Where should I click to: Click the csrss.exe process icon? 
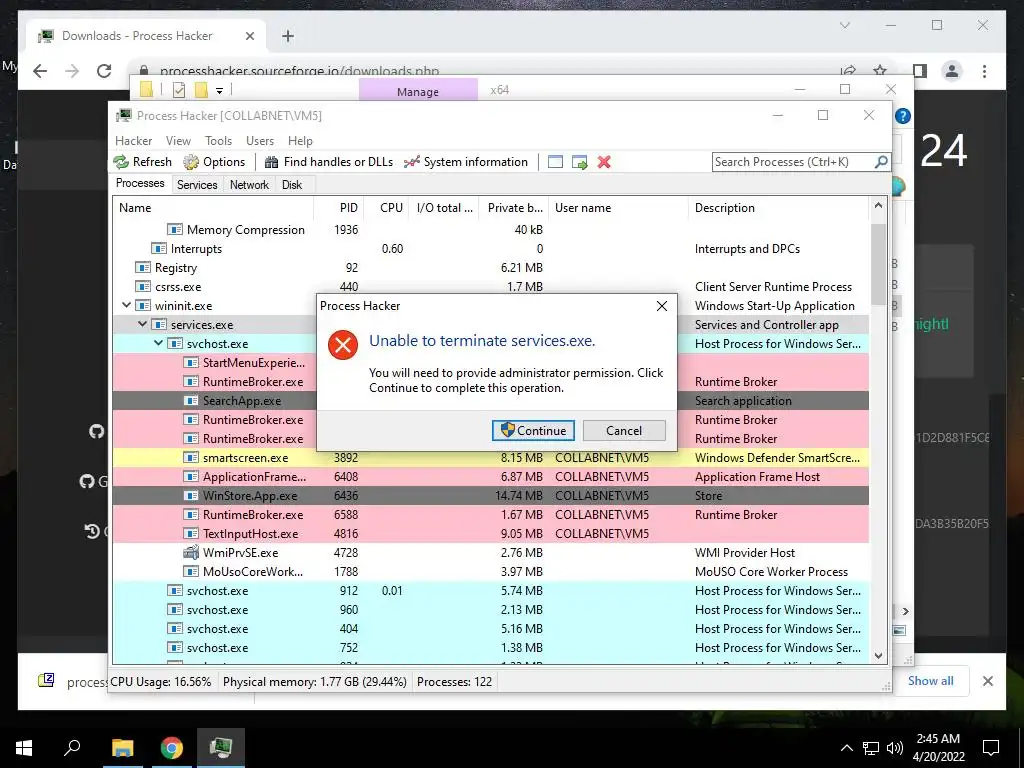coord(142,286)
